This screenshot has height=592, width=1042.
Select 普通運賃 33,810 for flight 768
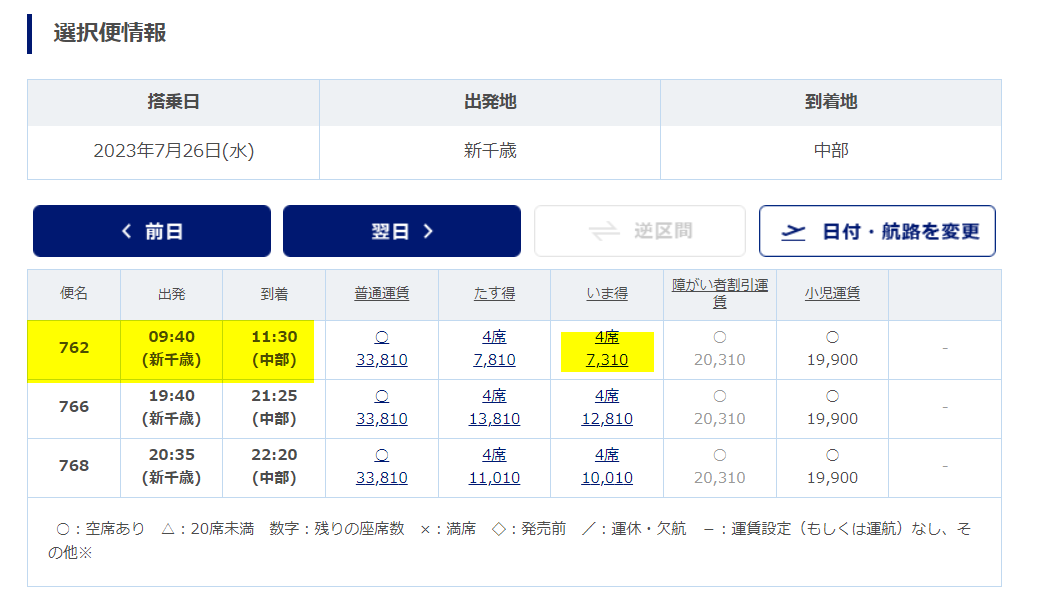click(381, 478)
